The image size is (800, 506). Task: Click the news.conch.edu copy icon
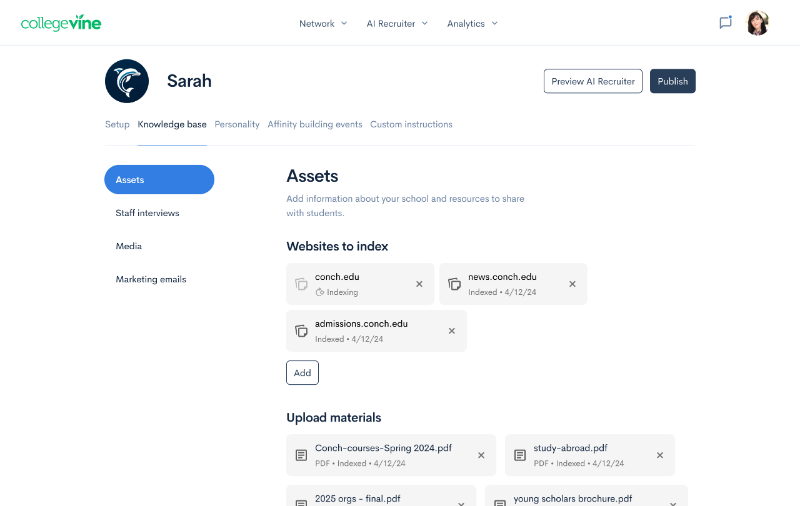tap(454, 284)
